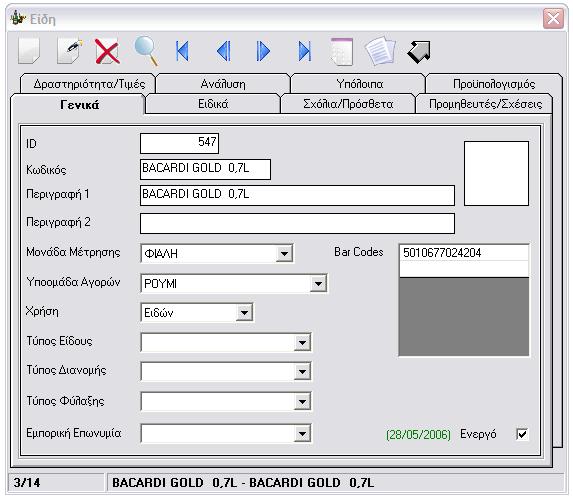Delete record with the red X icon
573x500 pixels.
pyautogui.click(x=107, y=51)
